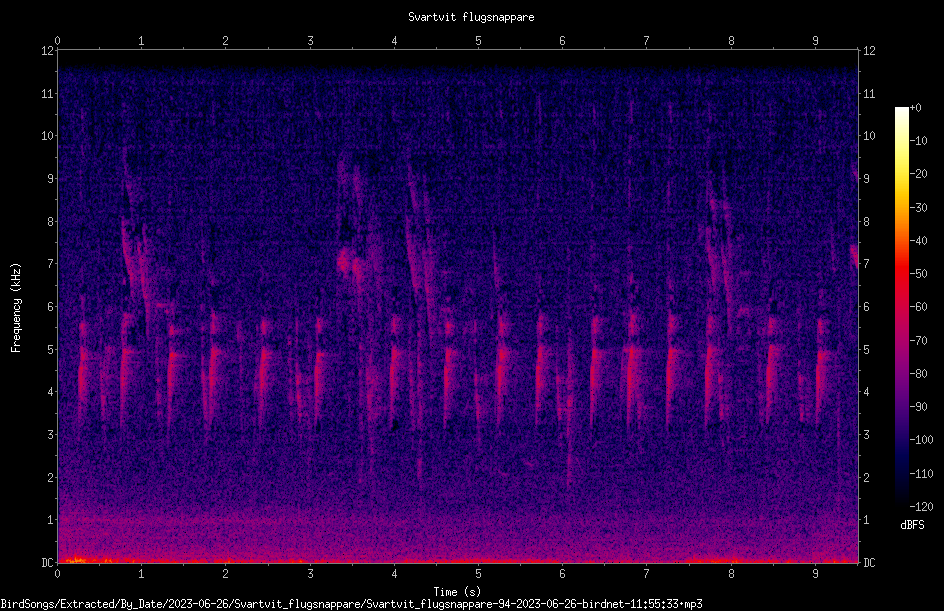Click the 'dBFS' label under the color scale
The width and height of the screenshot is (944, 611).
click(x=912, y=525)
